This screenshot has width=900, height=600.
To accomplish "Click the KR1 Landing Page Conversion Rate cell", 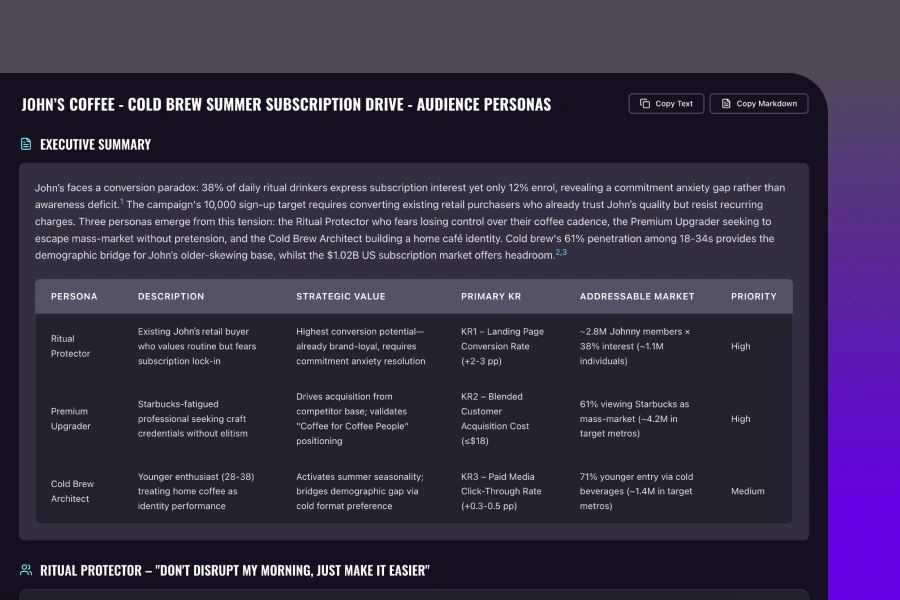I will pyautogui.click(x=501, y=346).
